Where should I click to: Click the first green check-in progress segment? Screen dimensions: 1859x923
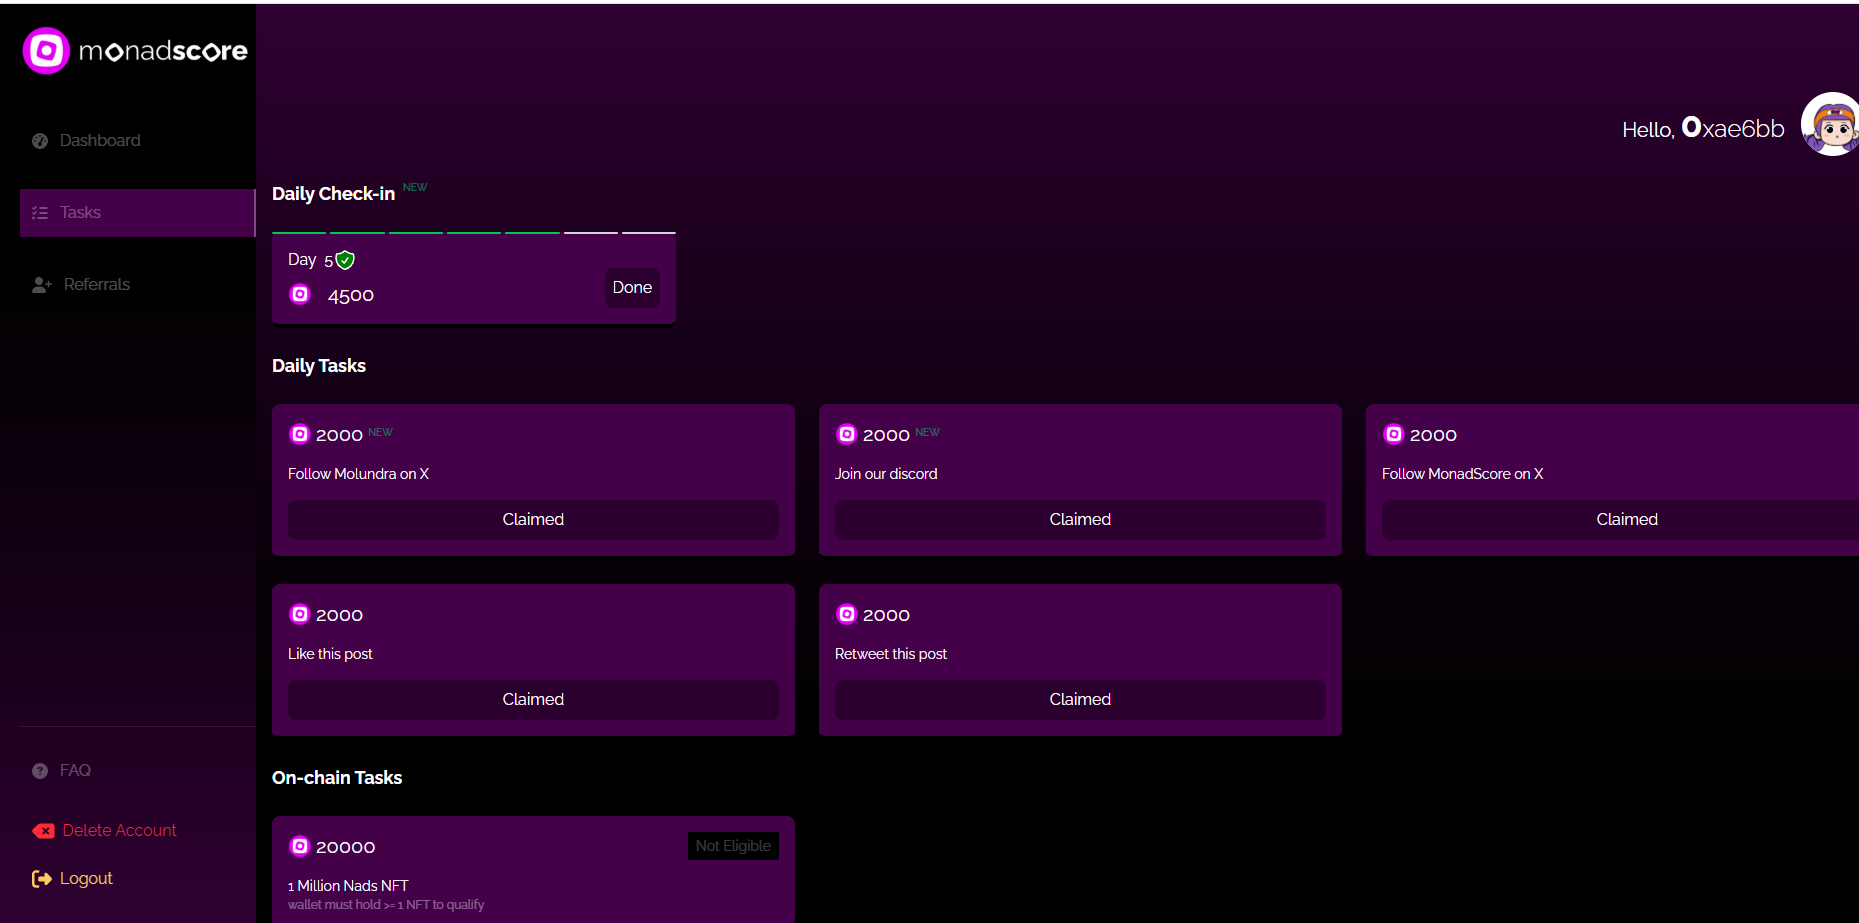click(299, 233)
